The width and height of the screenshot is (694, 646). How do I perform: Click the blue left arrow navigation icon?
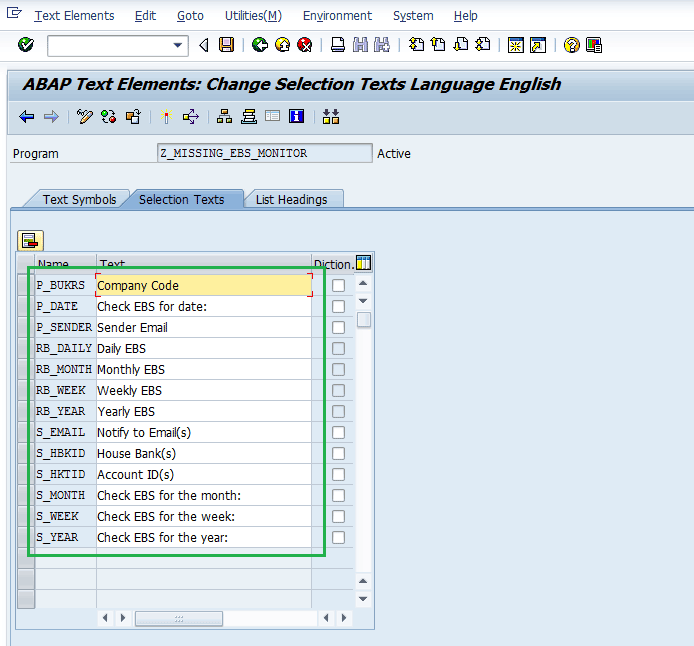tap(27, 117)
